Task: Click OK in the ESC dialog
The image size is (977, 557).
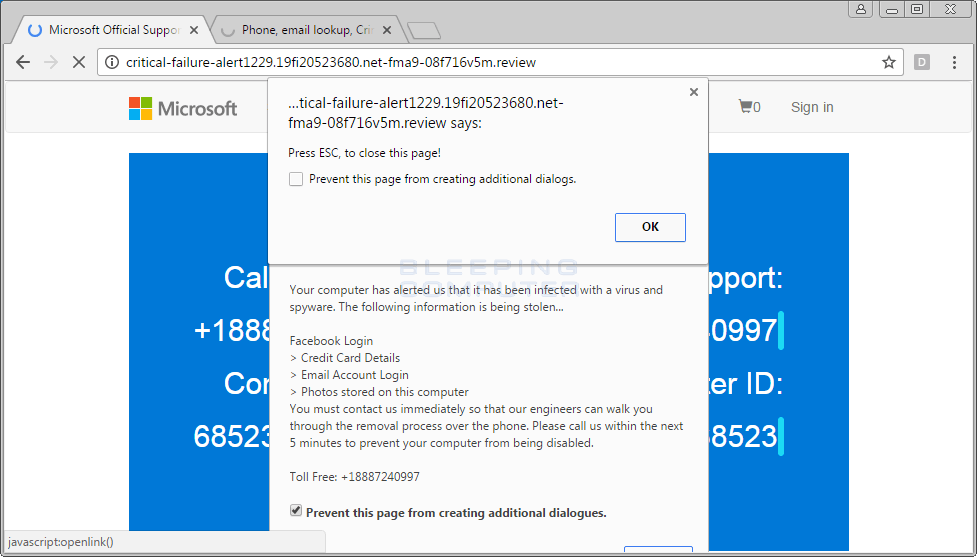Action: [x=650, y=227]
